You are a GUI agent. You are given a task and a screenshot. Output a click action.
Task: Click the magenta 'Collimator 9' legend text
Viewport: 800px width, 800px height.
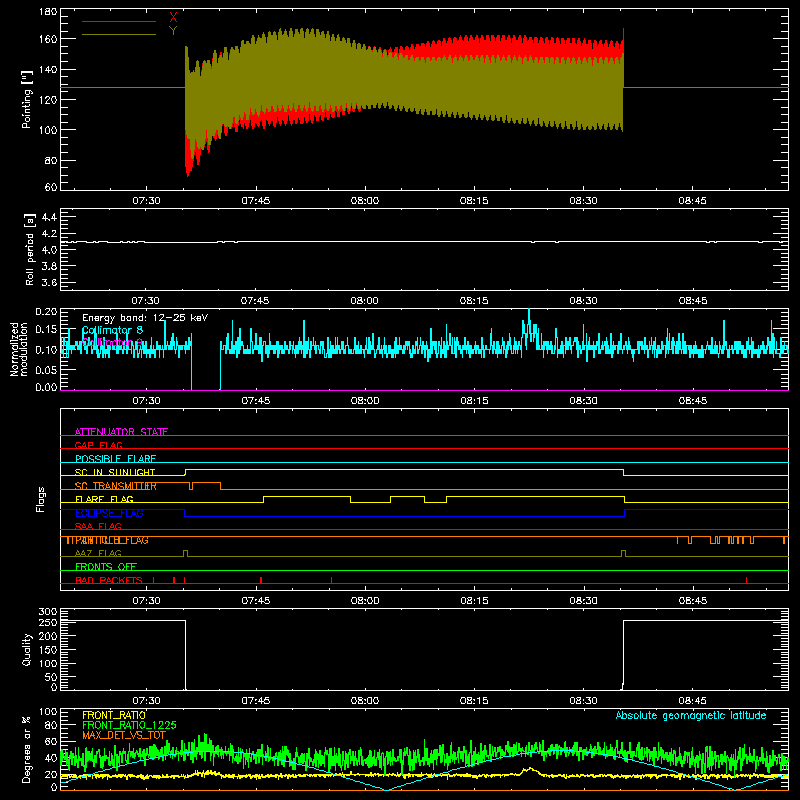click(x=112, y=342)
